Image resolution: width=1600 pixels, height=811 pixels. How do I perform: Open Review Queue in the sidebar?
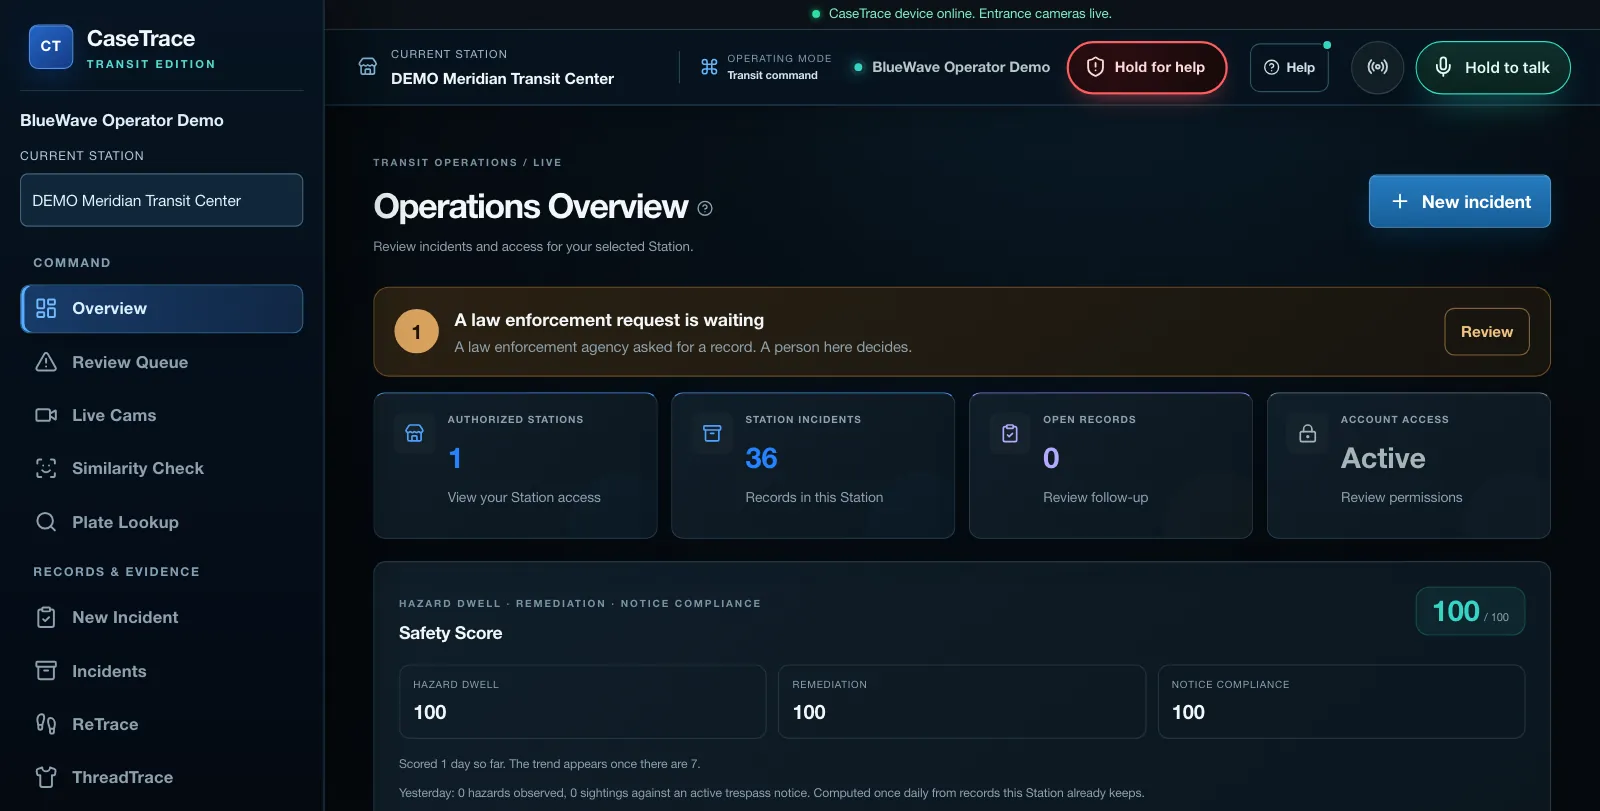coord(161,362)
